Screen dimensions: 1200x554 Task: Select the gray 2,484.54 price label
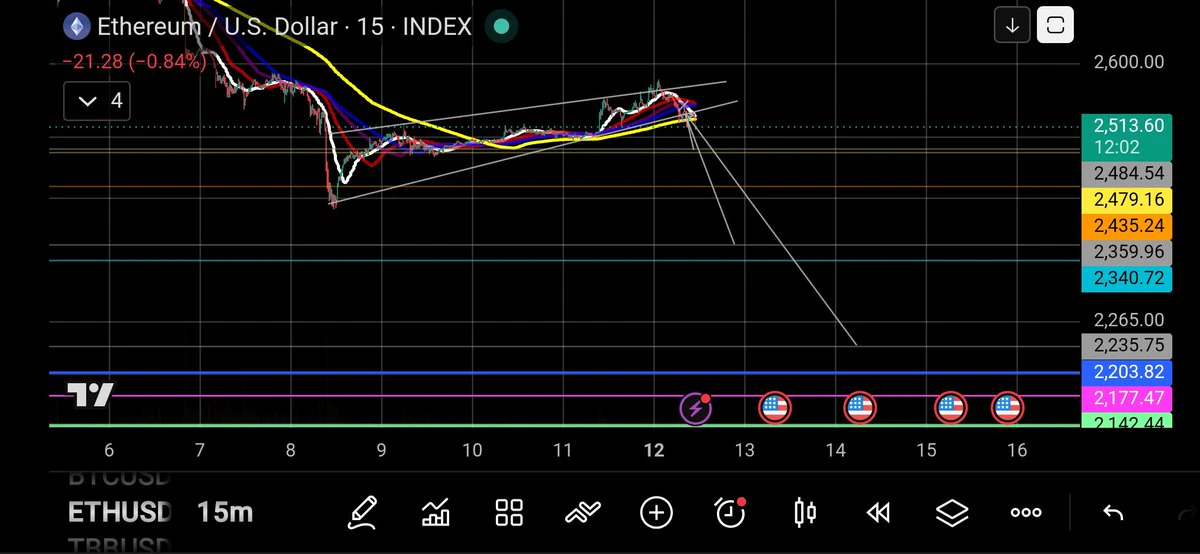1128,174
